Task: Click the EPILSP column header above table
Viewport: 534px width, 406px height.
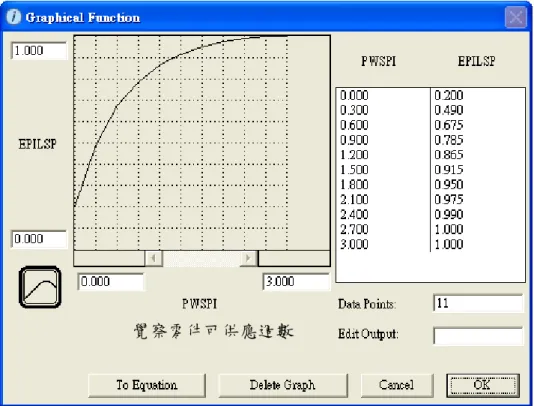Action: tap(476, 62)
